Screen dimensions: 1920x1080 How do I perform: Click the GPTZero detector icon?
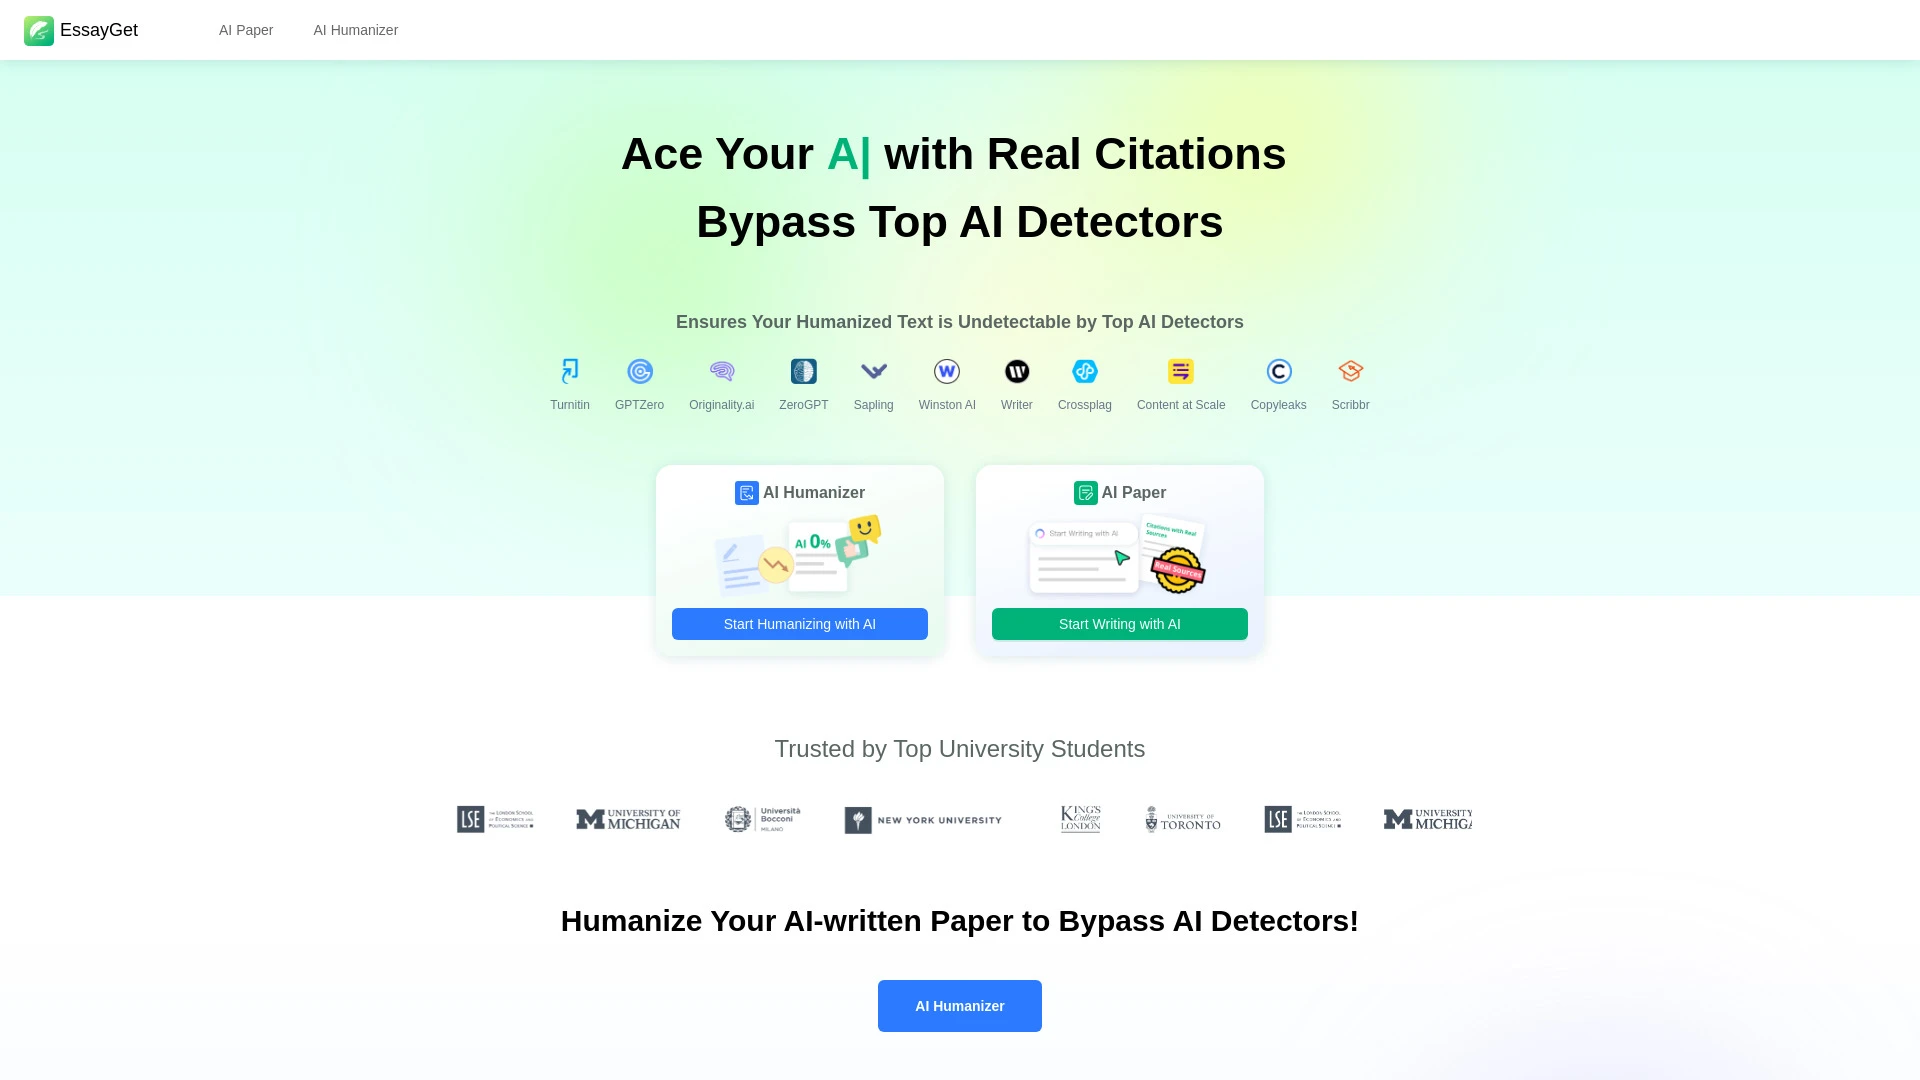coord(640,371)
